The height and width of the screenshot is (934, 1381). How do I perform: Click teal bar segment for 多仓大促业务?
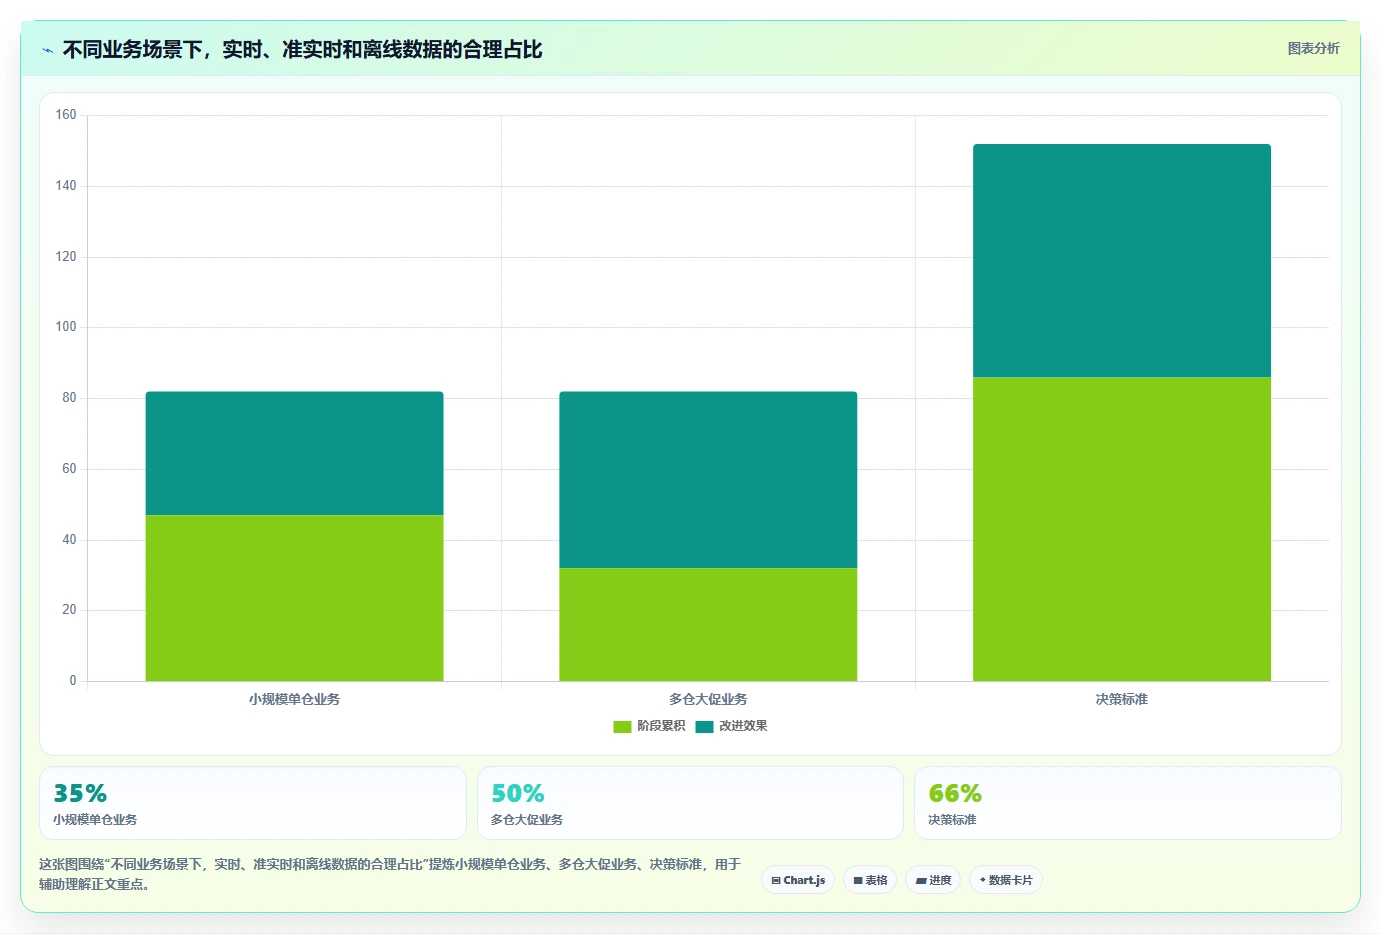click(708, 480)
